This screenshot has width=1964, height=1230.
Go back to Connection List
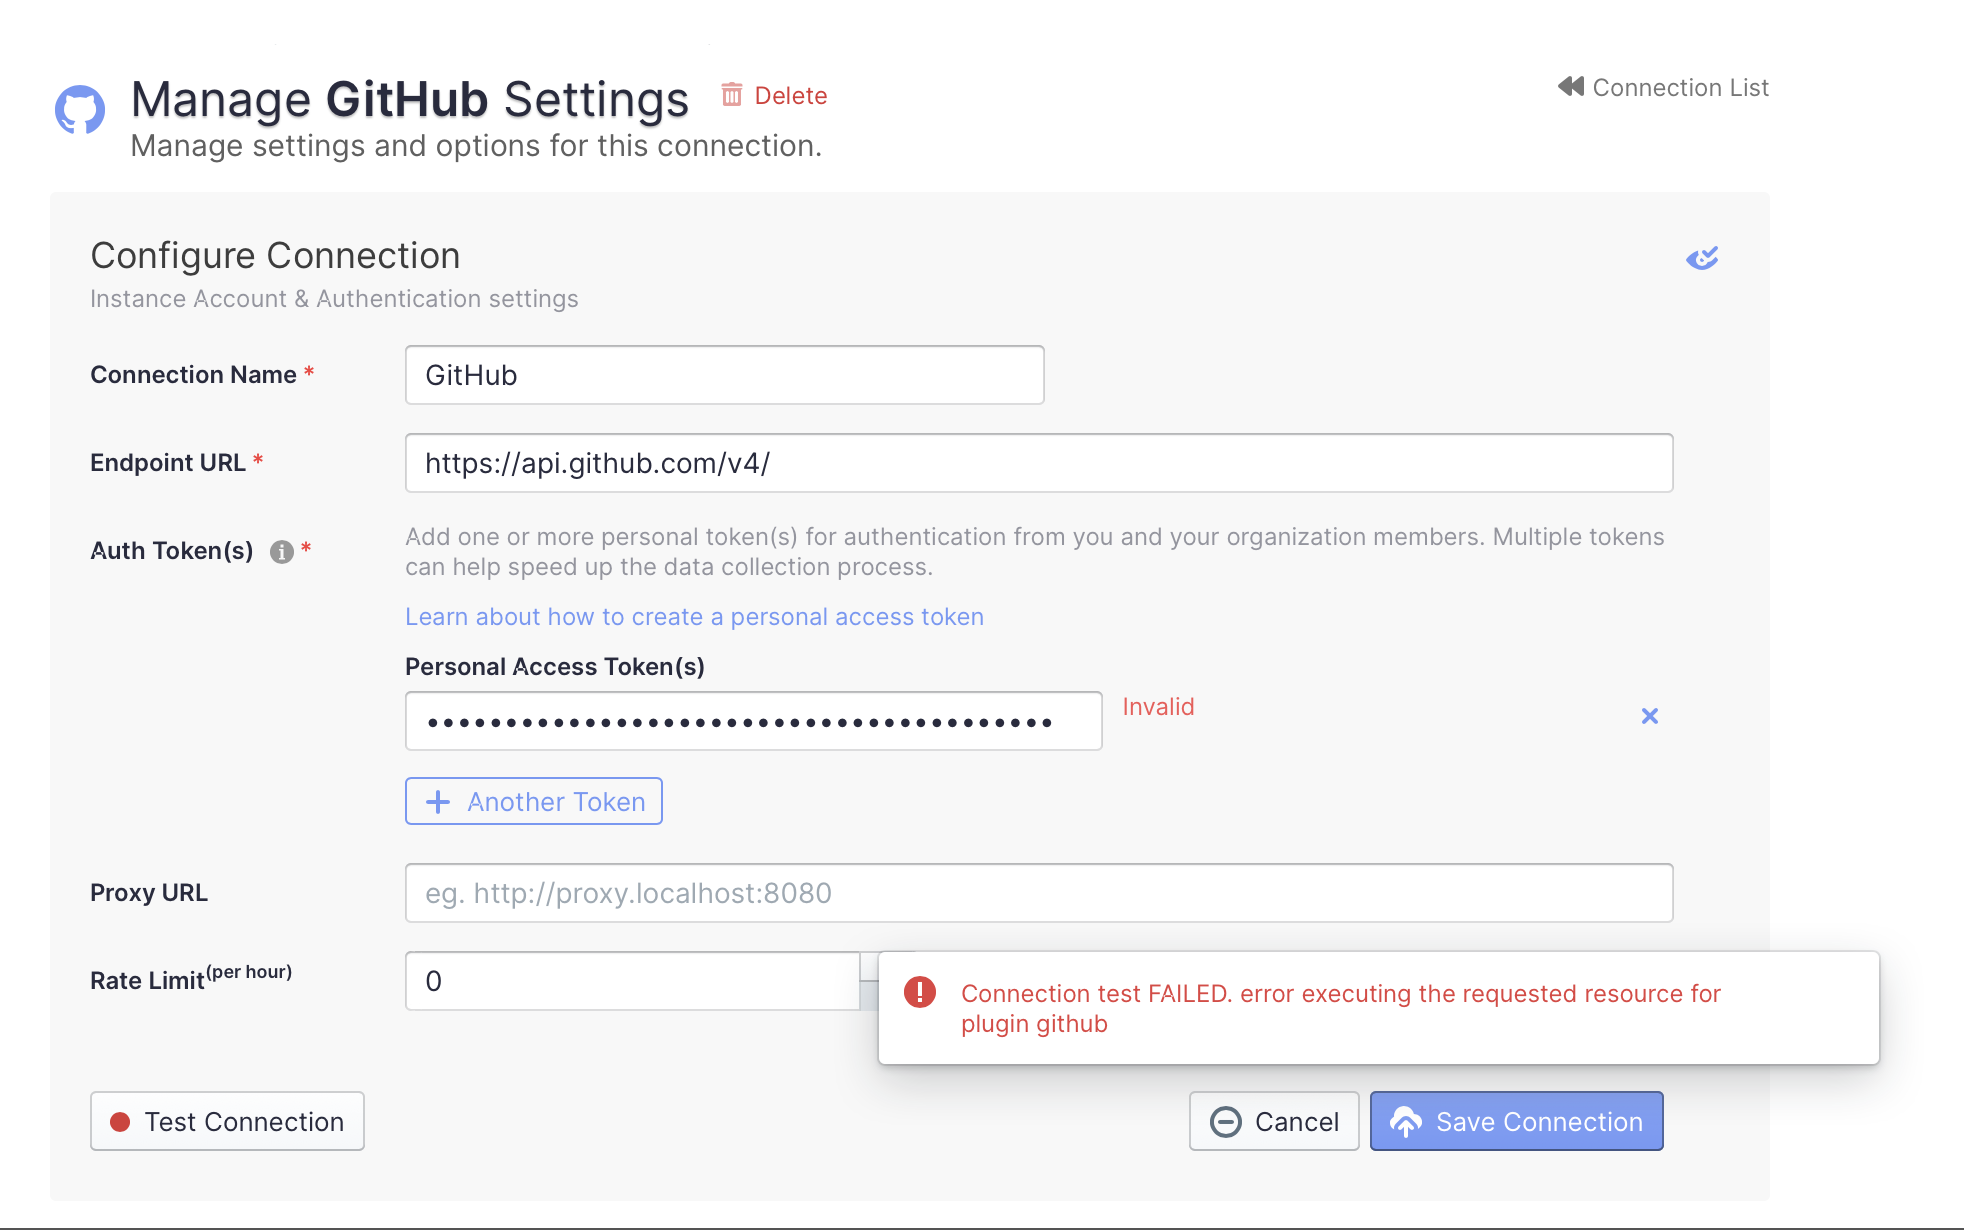[x=1680, y=88]
